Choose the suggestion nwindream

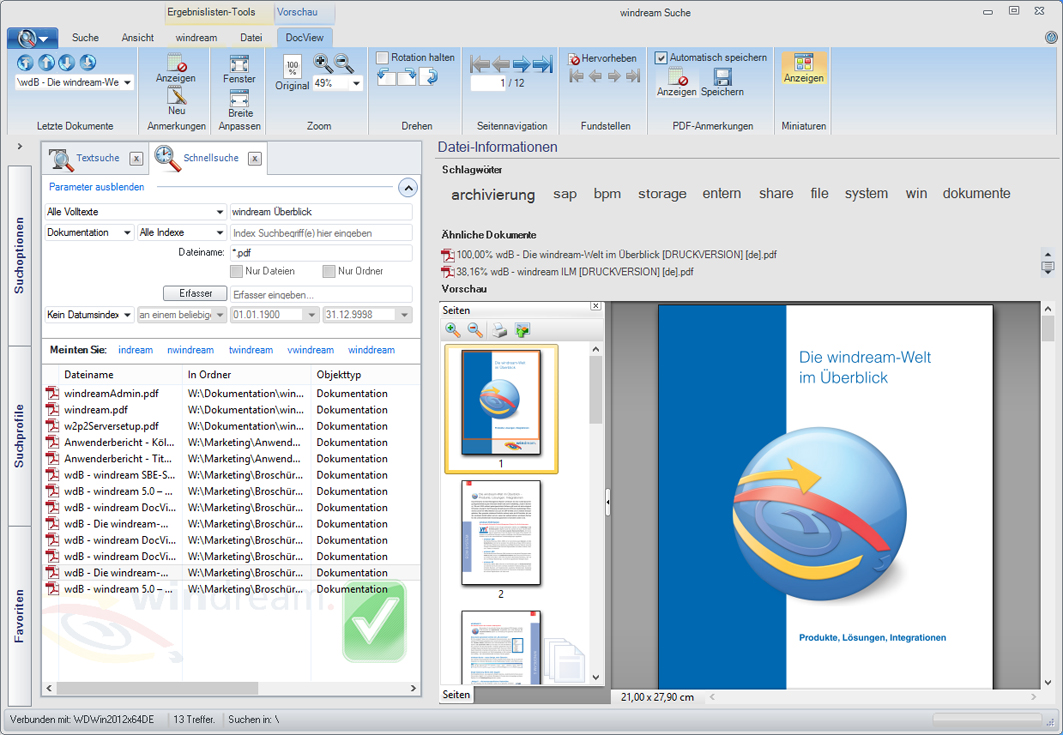tap(190, 350)
